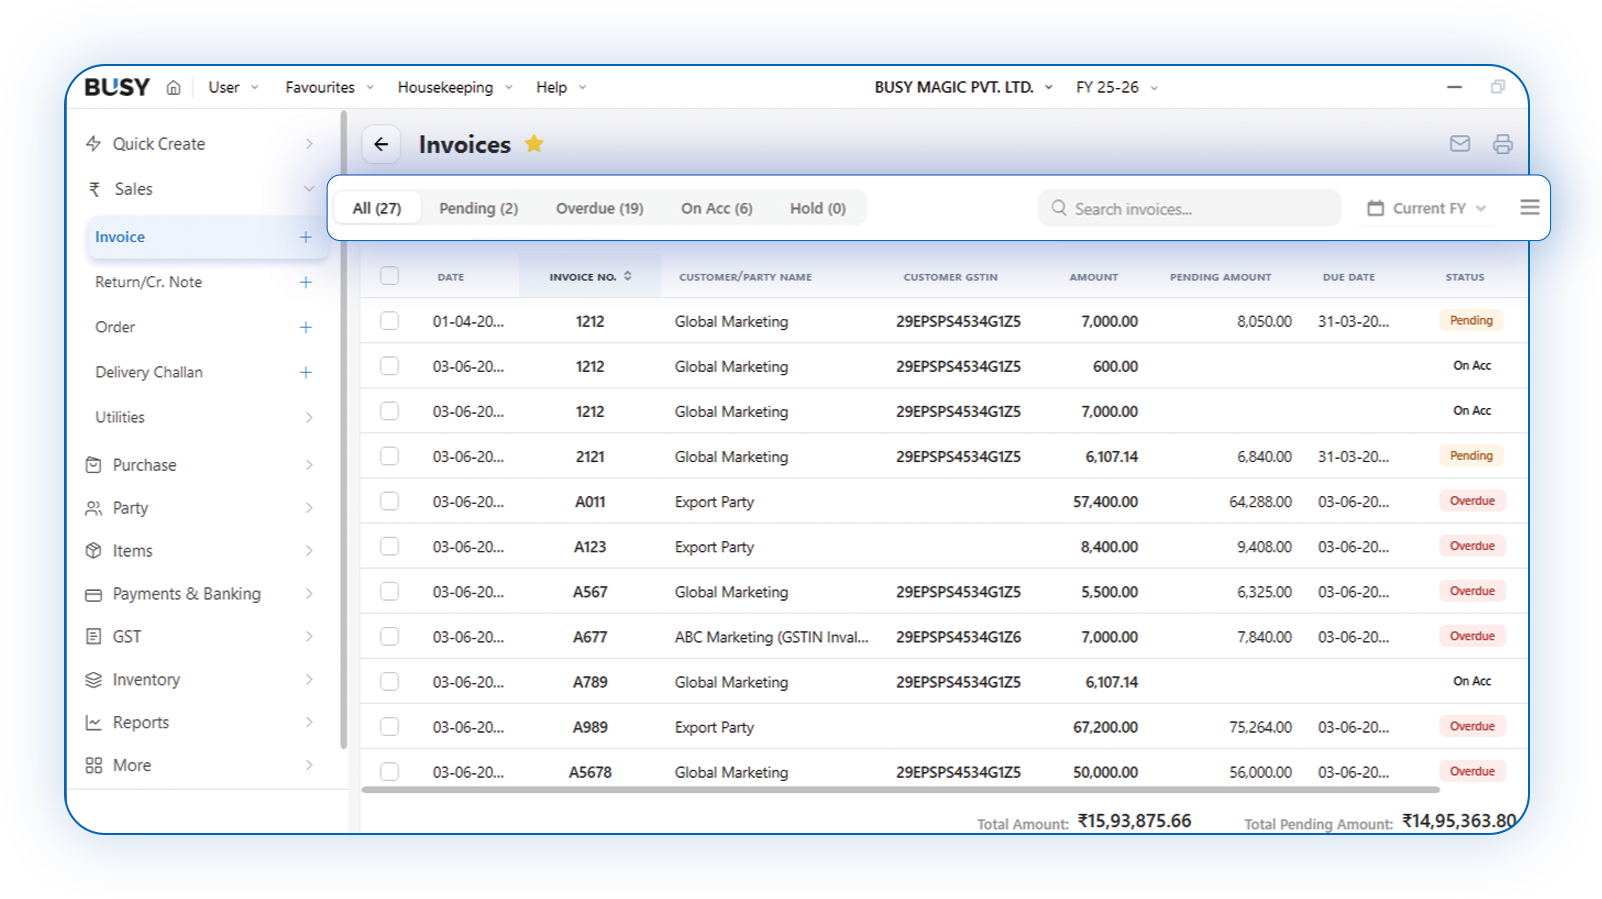Click the horizontal scrollbar below the table
The width and height of the screenshot is (1602, 899).
(x=900, y=790)
